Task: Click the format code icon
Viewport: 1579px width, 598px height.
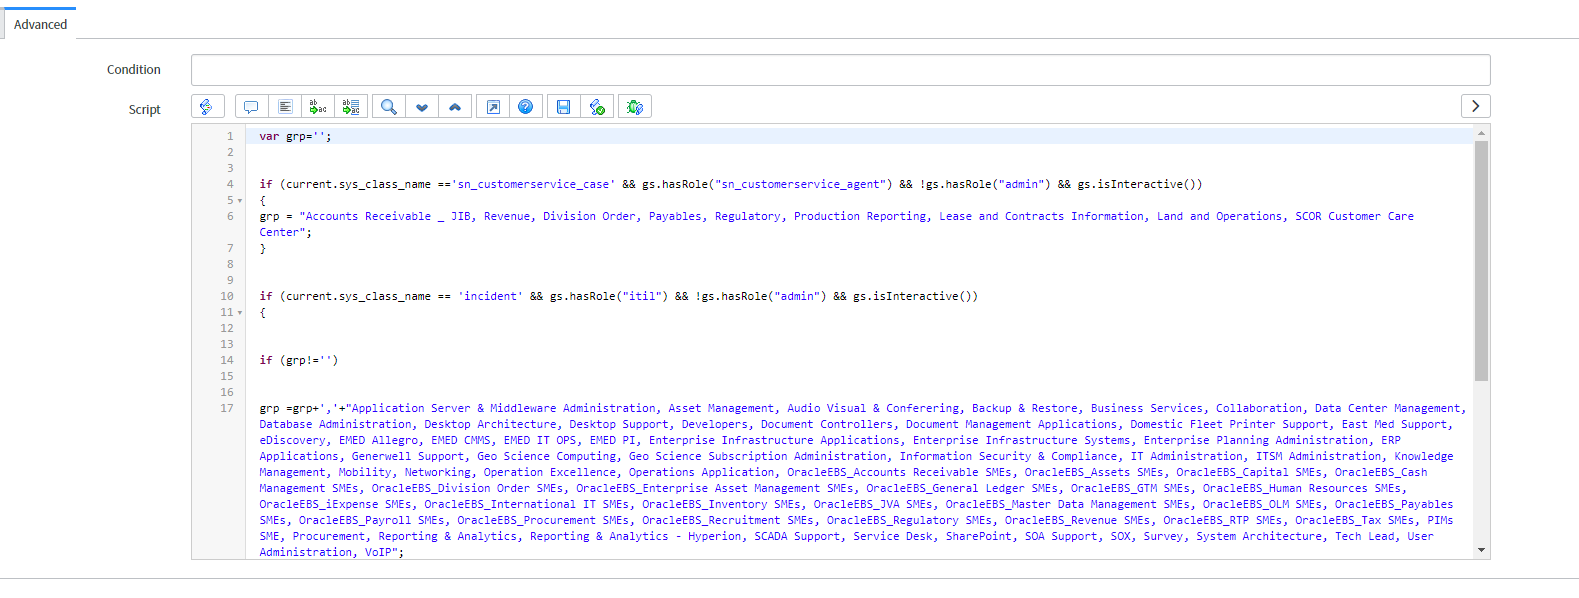Action: tap(285, 107)
